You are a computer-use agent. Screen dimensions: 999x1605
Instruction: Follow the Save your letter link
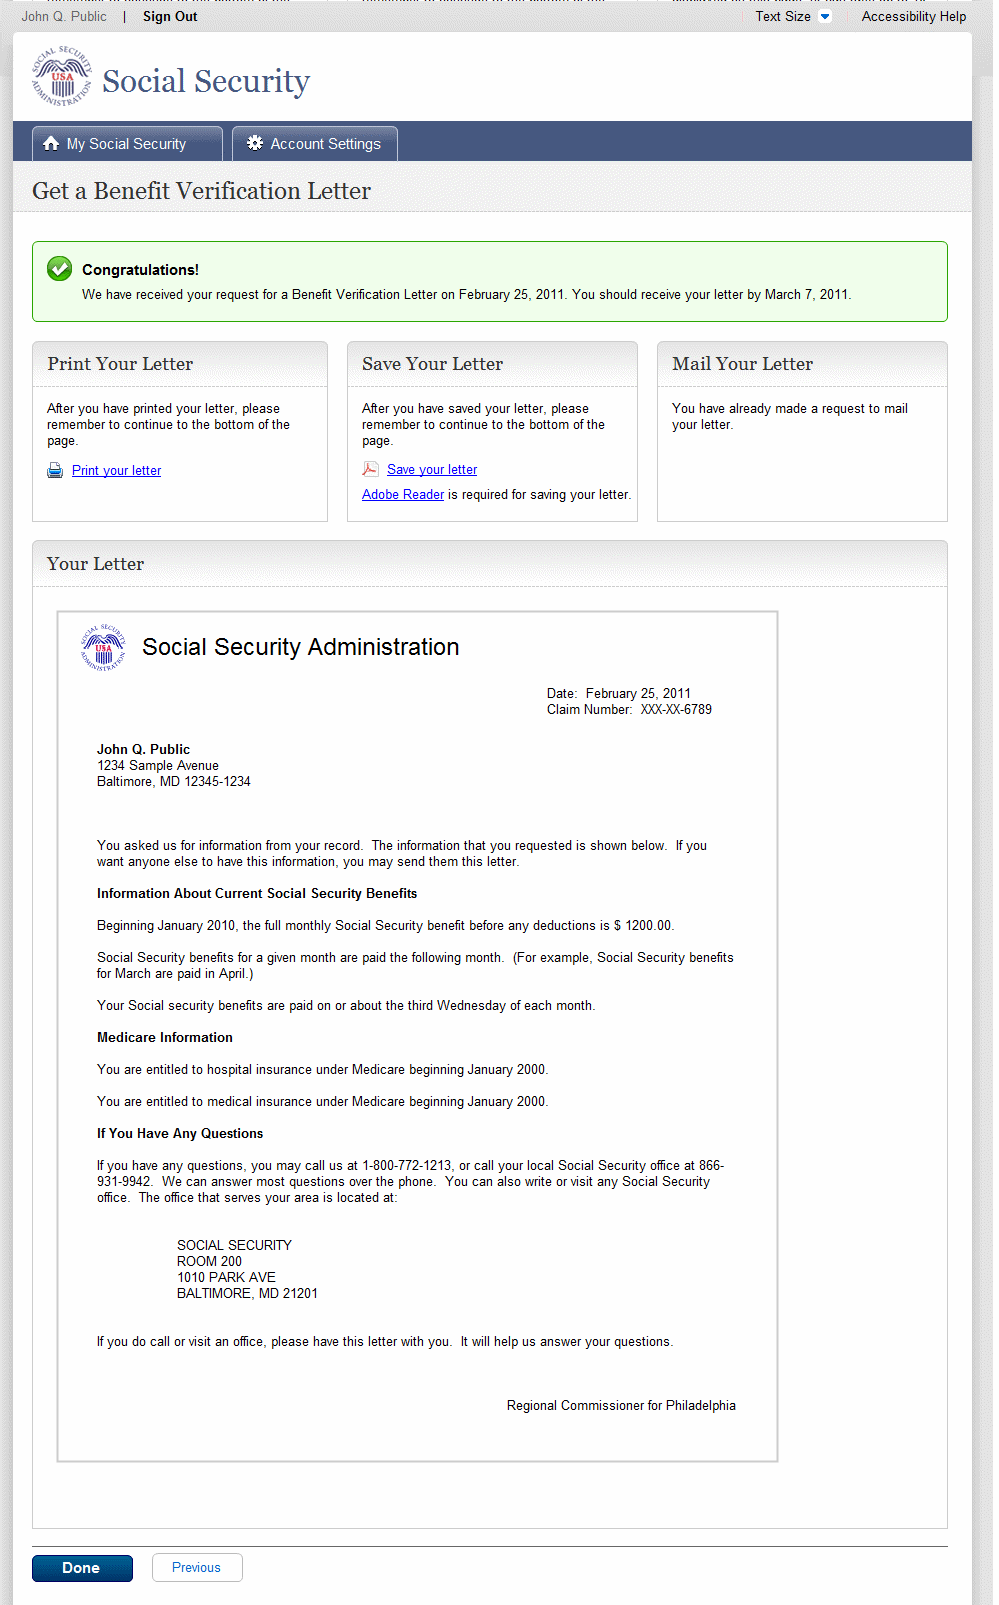432,470
